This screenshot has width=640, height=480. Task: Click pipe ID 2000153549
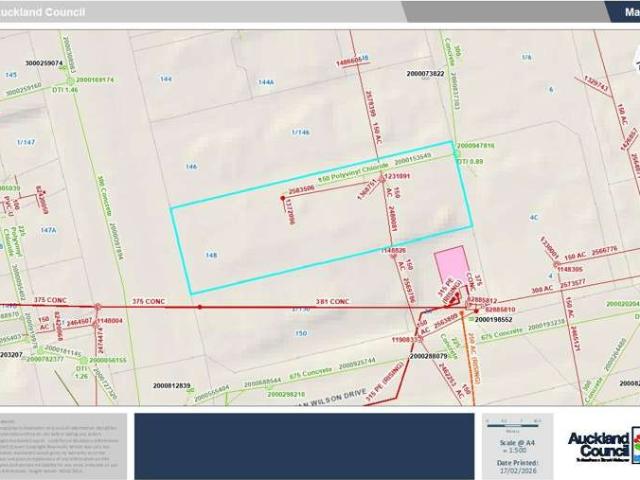click(413, 158)
